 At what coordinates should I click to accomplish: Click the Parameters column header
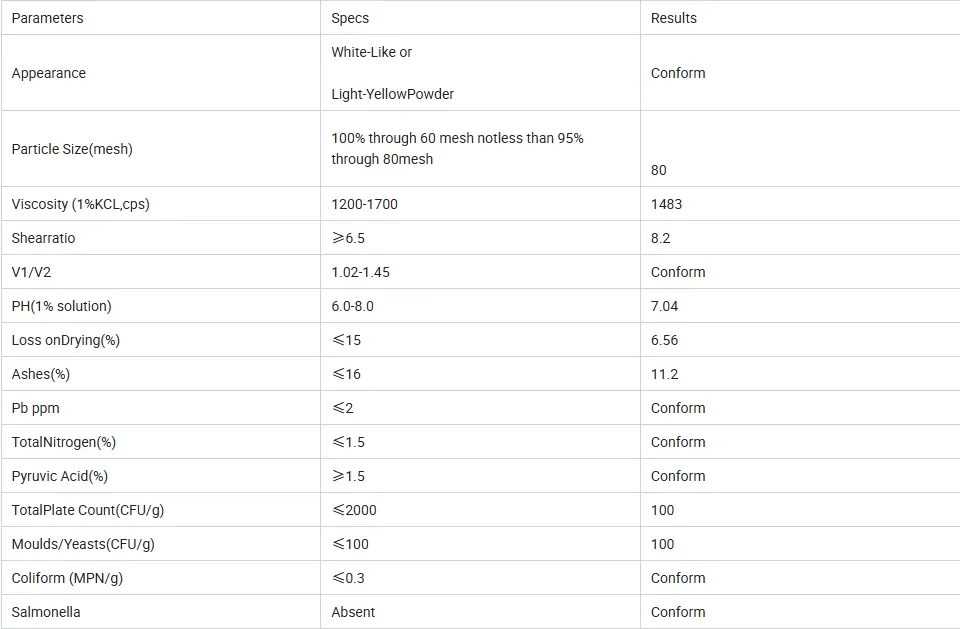[47, 18]
